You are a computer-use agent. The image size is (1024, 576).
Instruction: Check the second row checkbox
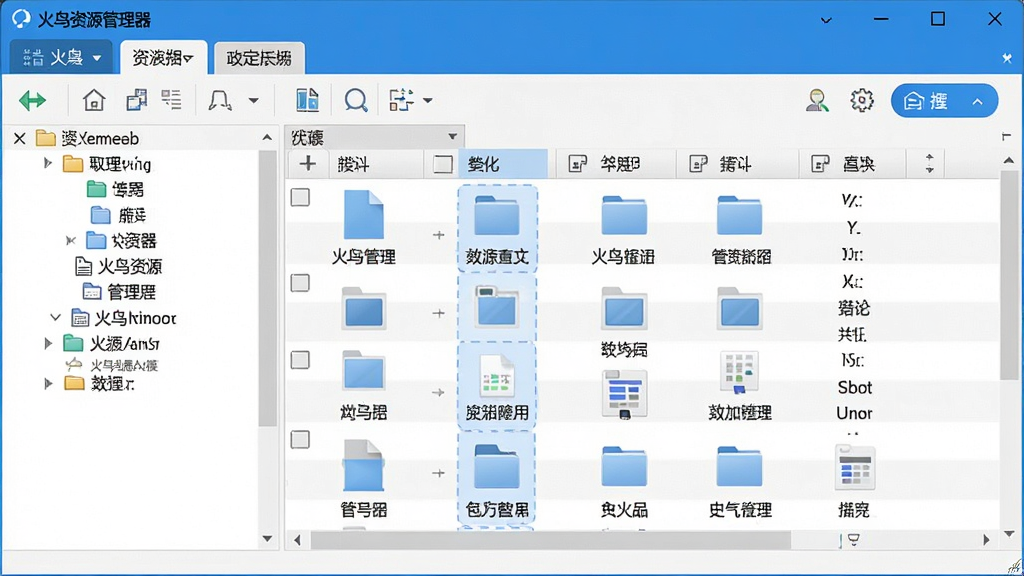[300, 283]
